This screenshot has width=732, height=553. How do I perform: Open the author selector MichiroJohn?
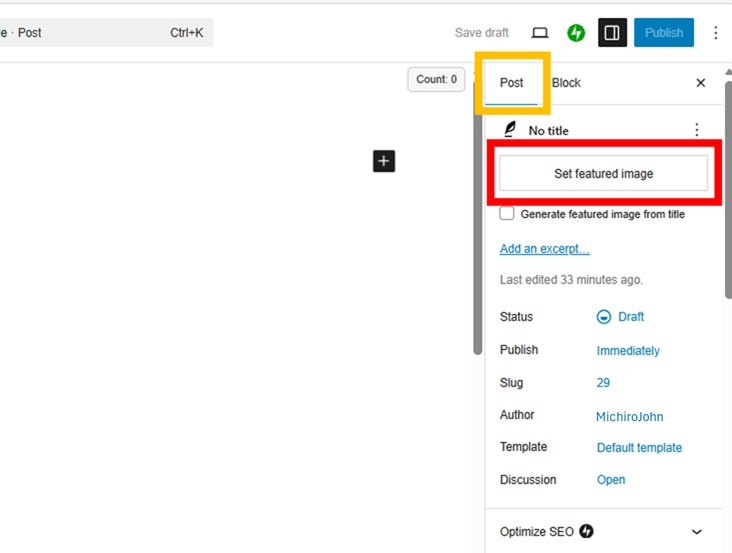[x=629, y=416]
